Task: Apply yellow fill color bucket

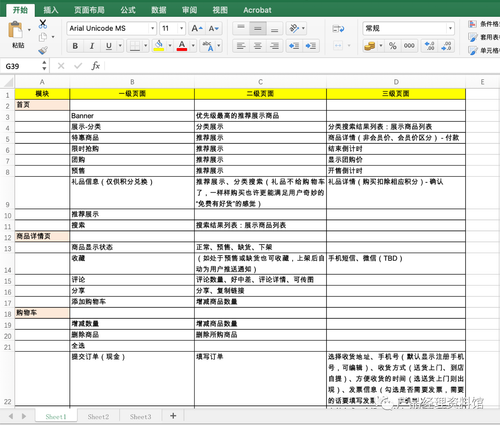Action: click(x=159, y=46)
